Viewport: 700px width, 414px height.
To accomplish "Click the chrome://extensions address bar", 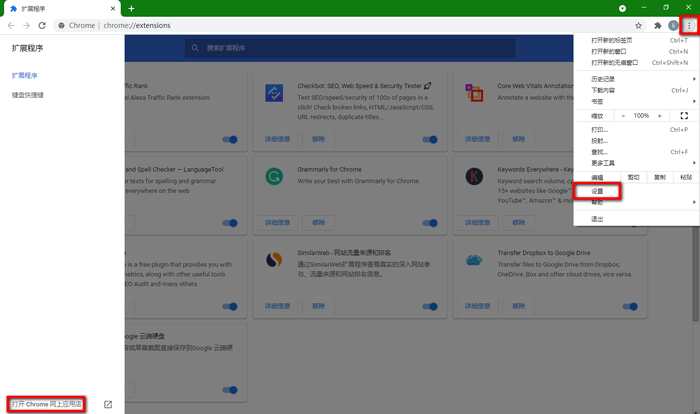I will pyautogui.click(x=350, y=25).
